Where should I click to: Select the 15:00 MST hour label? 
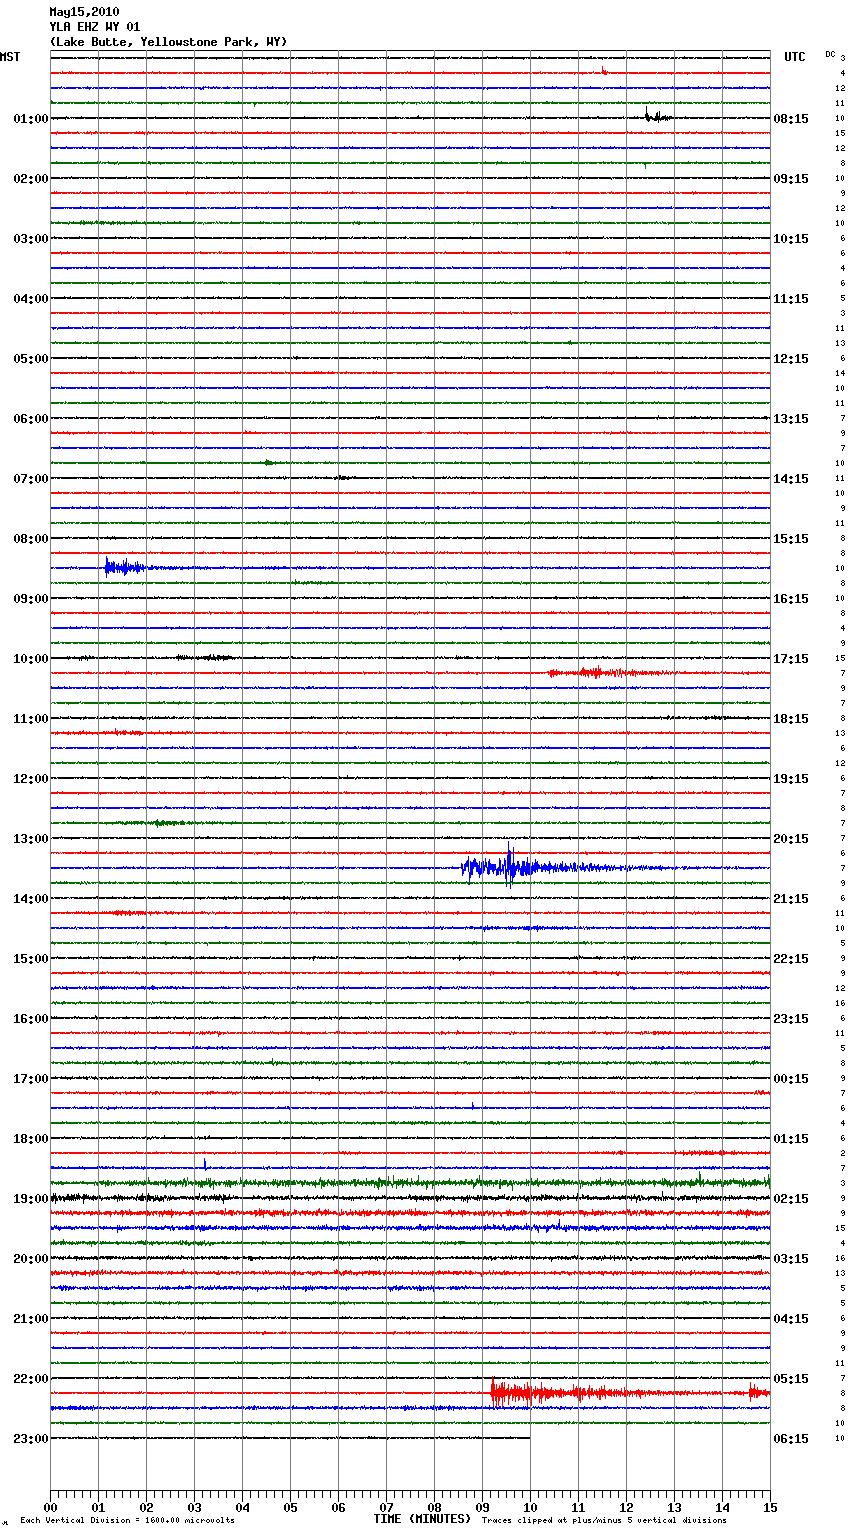point(31,959)
